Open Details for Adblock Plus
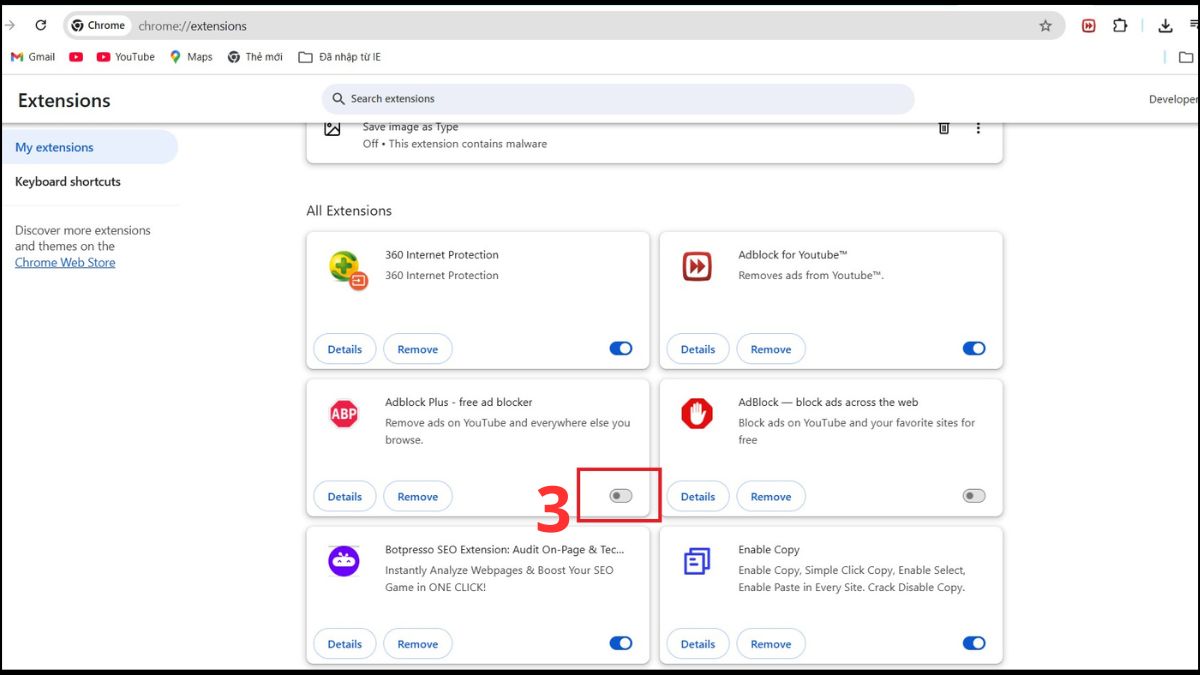Image resolution: width=1200 pixels, height=675 pixels. tap(345, 496)
